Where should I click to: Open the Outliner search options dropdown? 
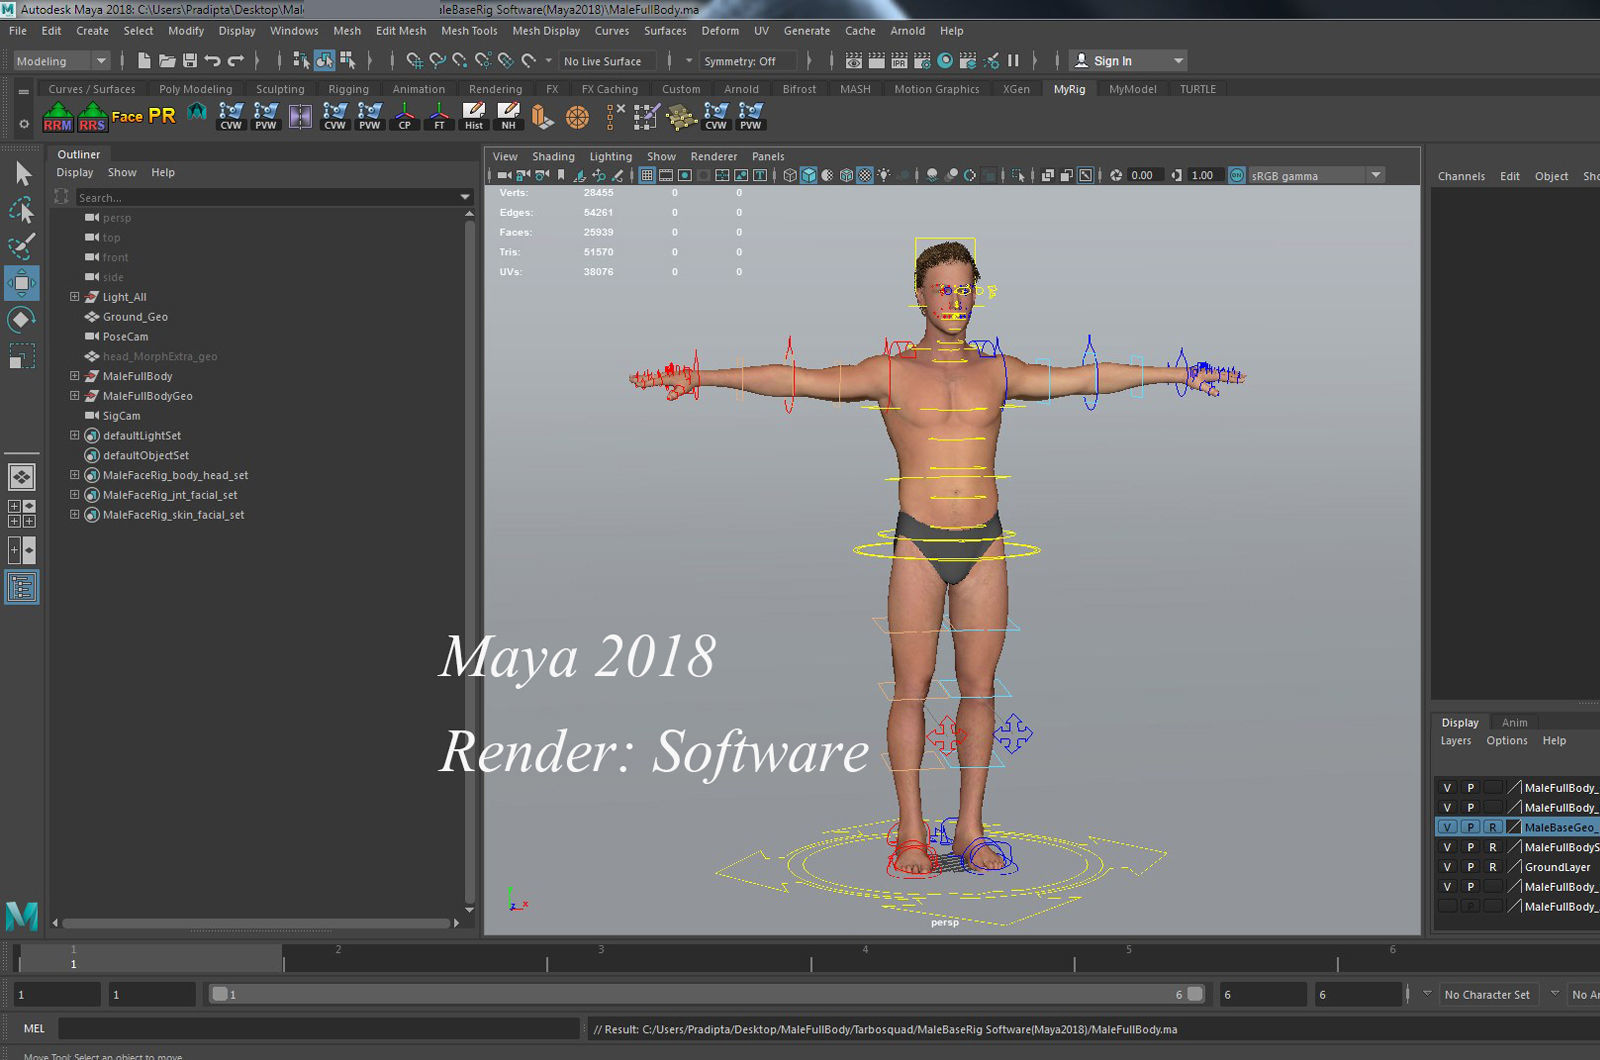pyautogui.click(x=465, y=197)
